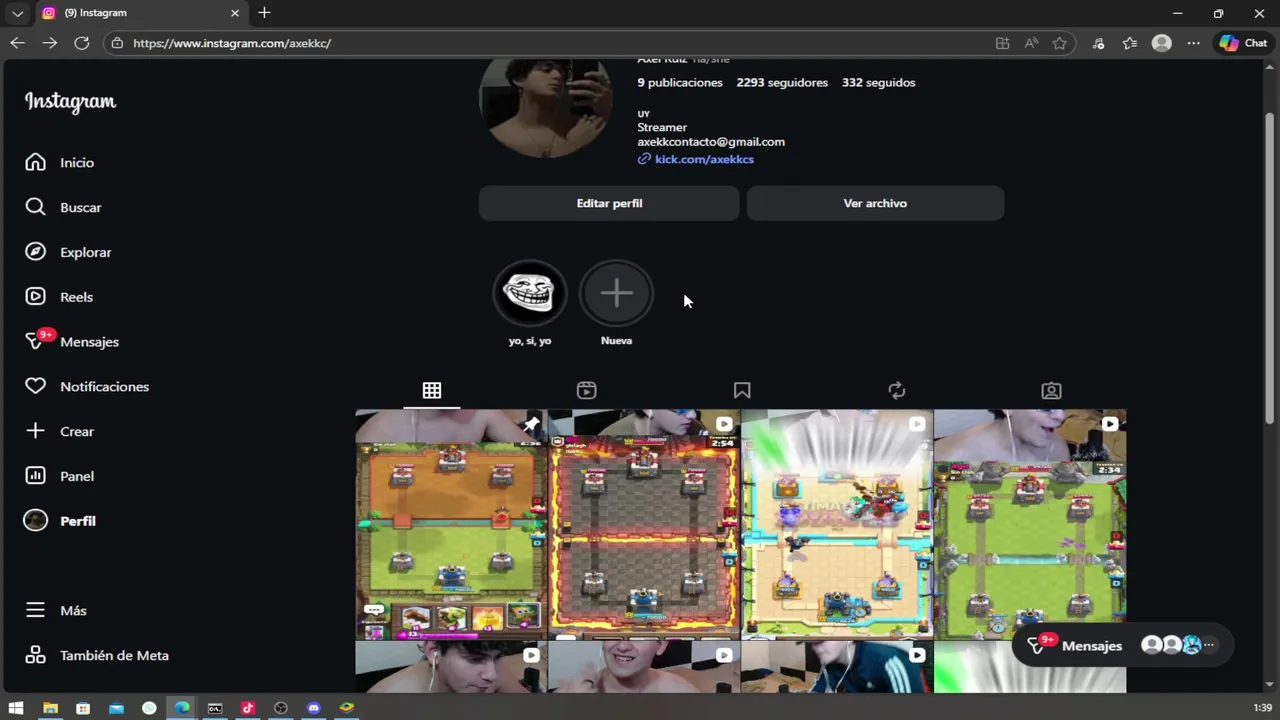The width and height of the screenshot is (1280, 720).
Task: Open the Reels icon in sidebar
Action: tap(36, 297)
